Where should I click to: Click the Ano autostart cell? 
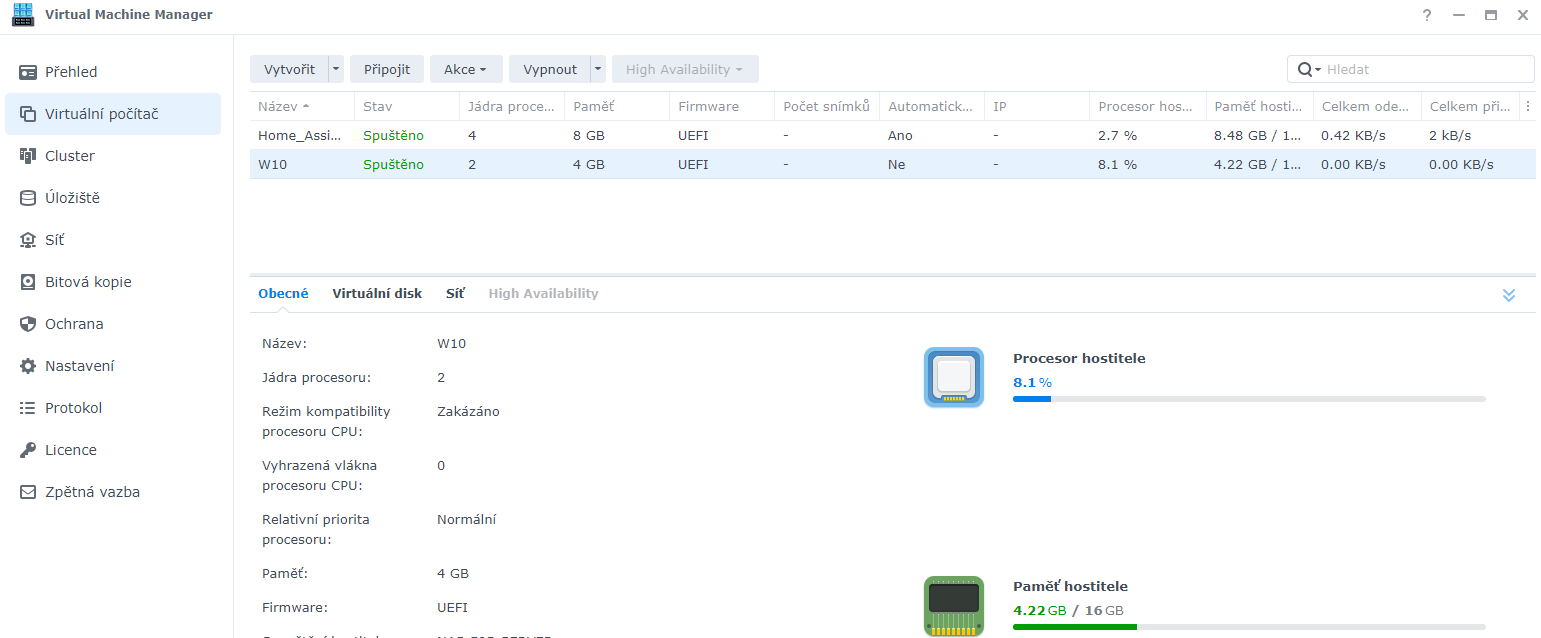point(900,135)
